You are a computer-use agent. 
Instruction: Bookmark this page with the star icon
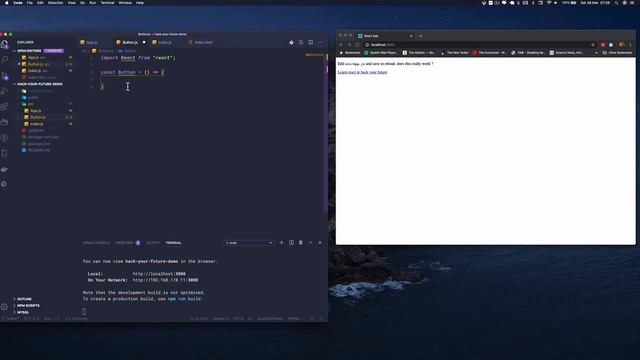point(593,44)
